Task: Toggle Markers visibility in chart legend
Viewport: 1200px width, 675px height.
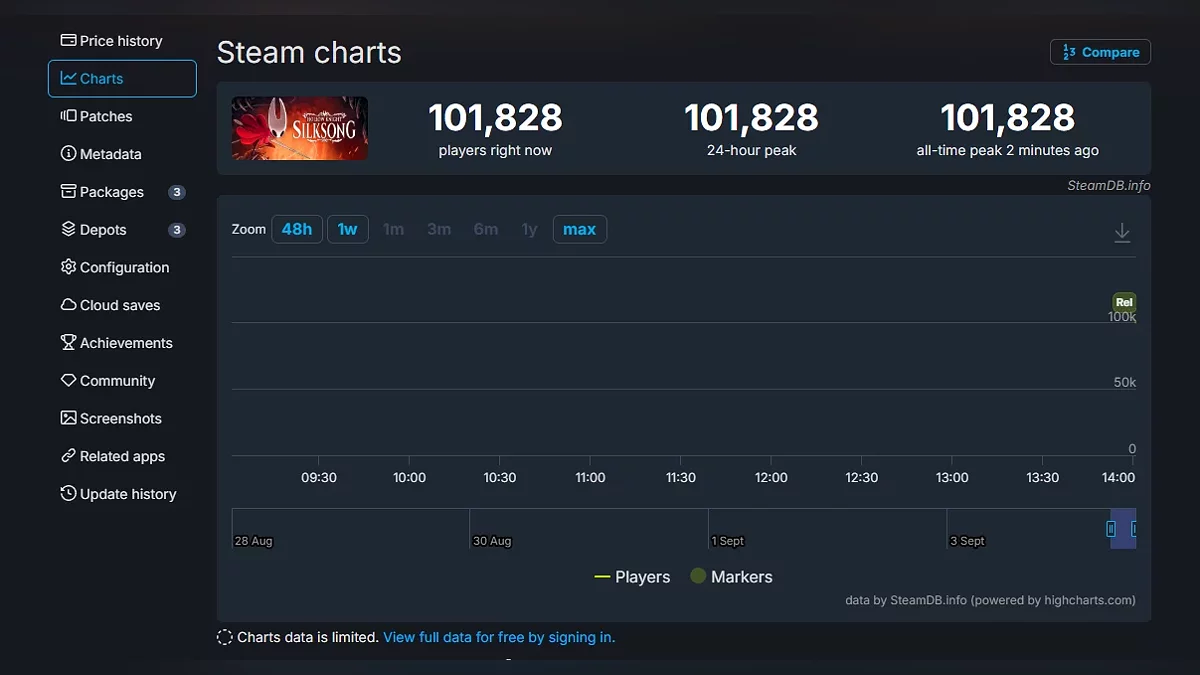Action: point(731,577)
